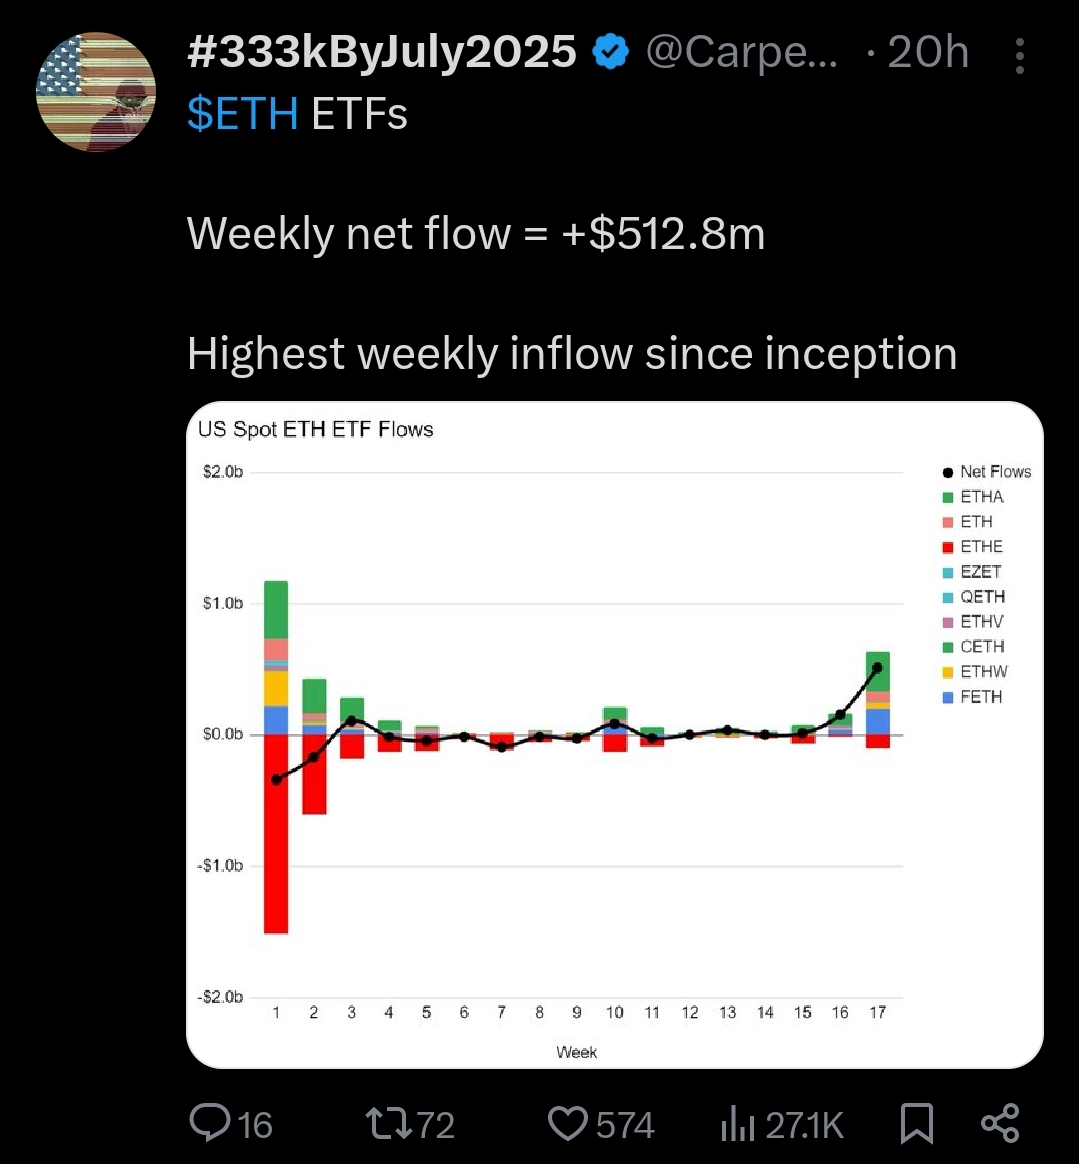Click the FETH blue legend swatch
The width and height of the screenshot is (1079, 1164).
point(948,697)
